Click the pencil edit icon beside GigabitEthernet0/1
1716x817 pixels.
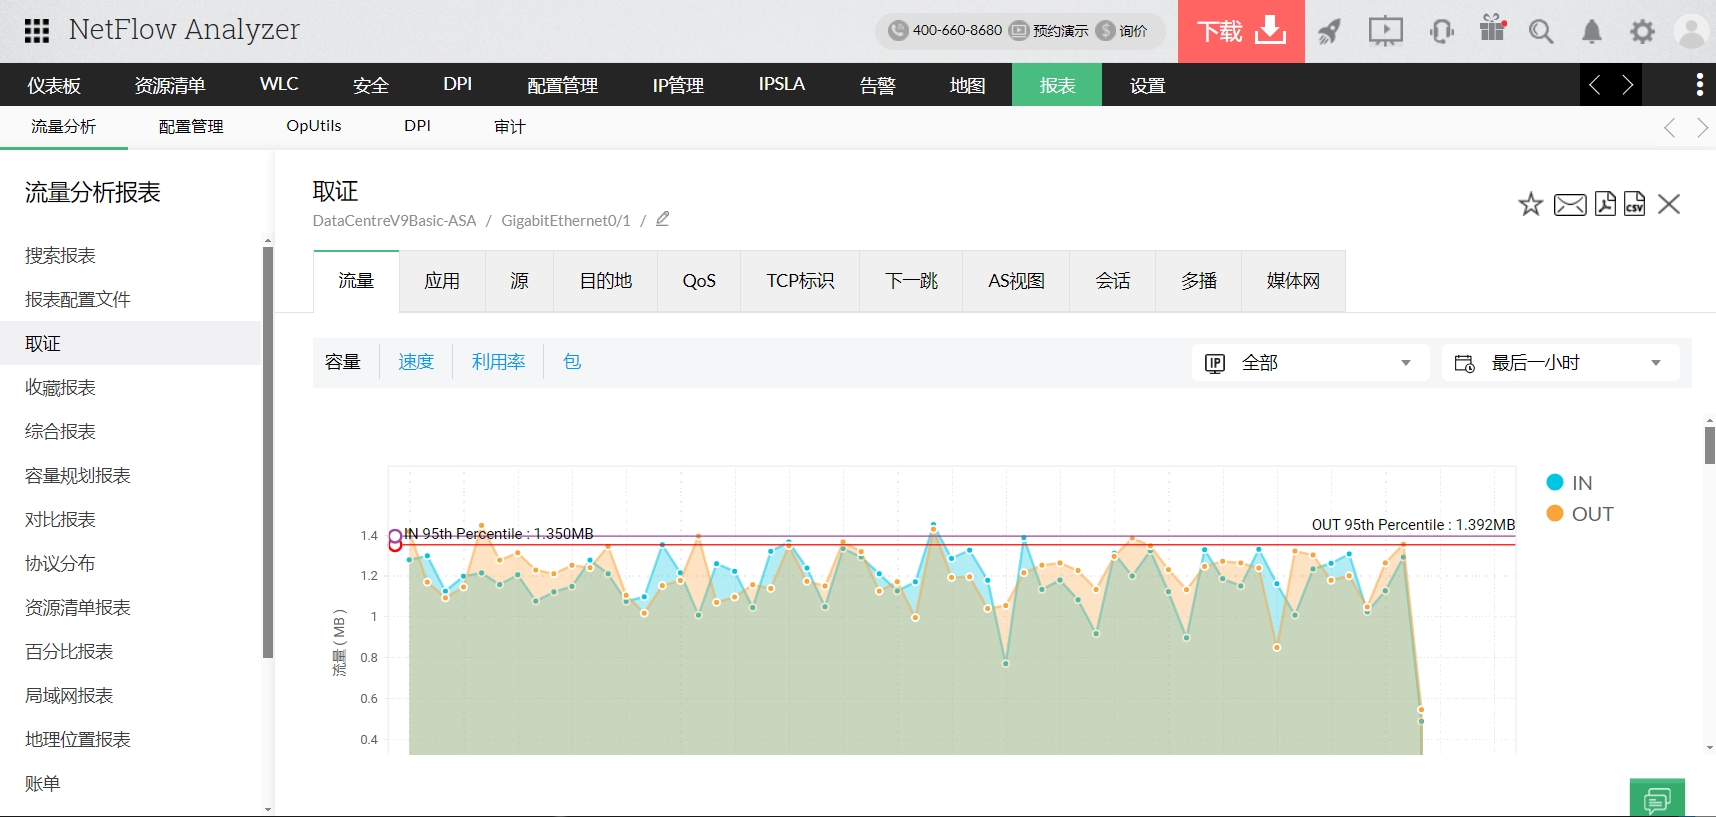pyautogui.click(x=662, y=219)
